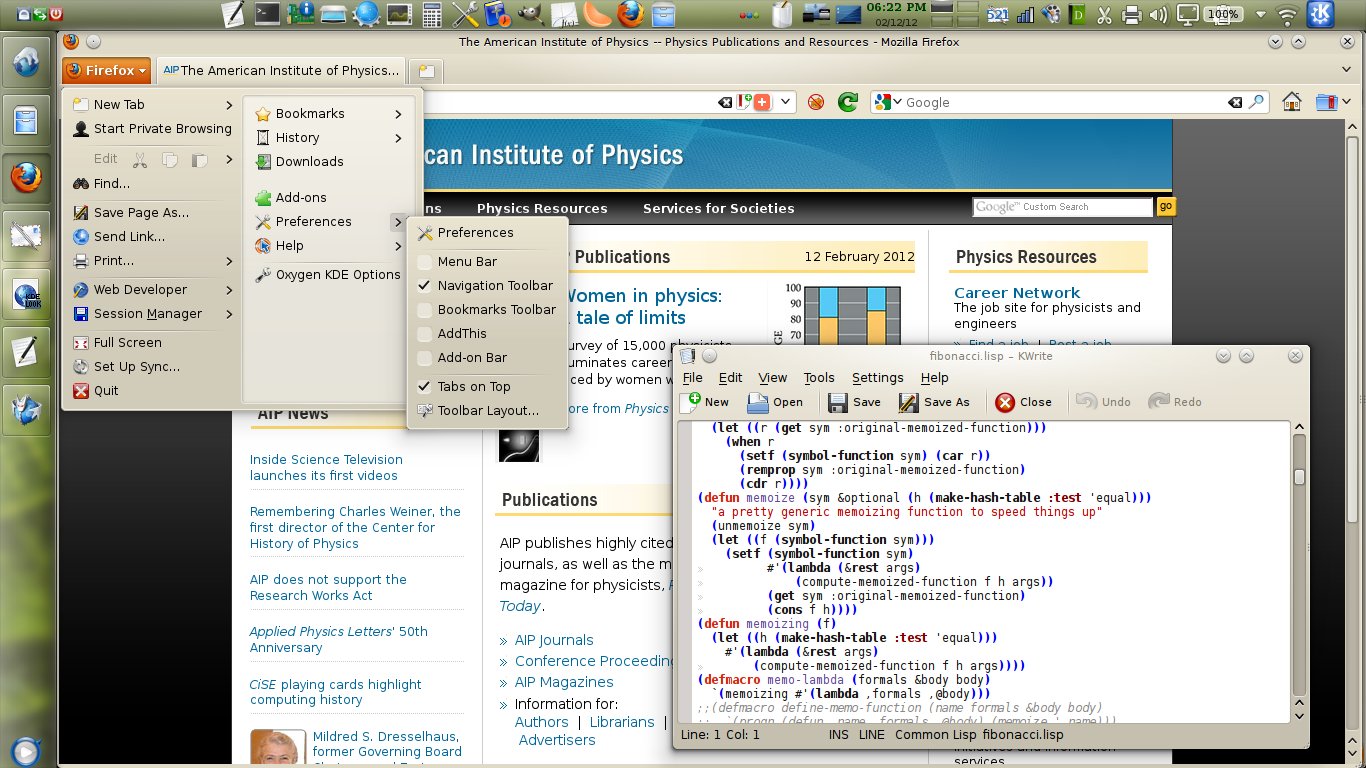Open the terminal icon in top panel
The image size is (1366, 768).
(267, 14)
